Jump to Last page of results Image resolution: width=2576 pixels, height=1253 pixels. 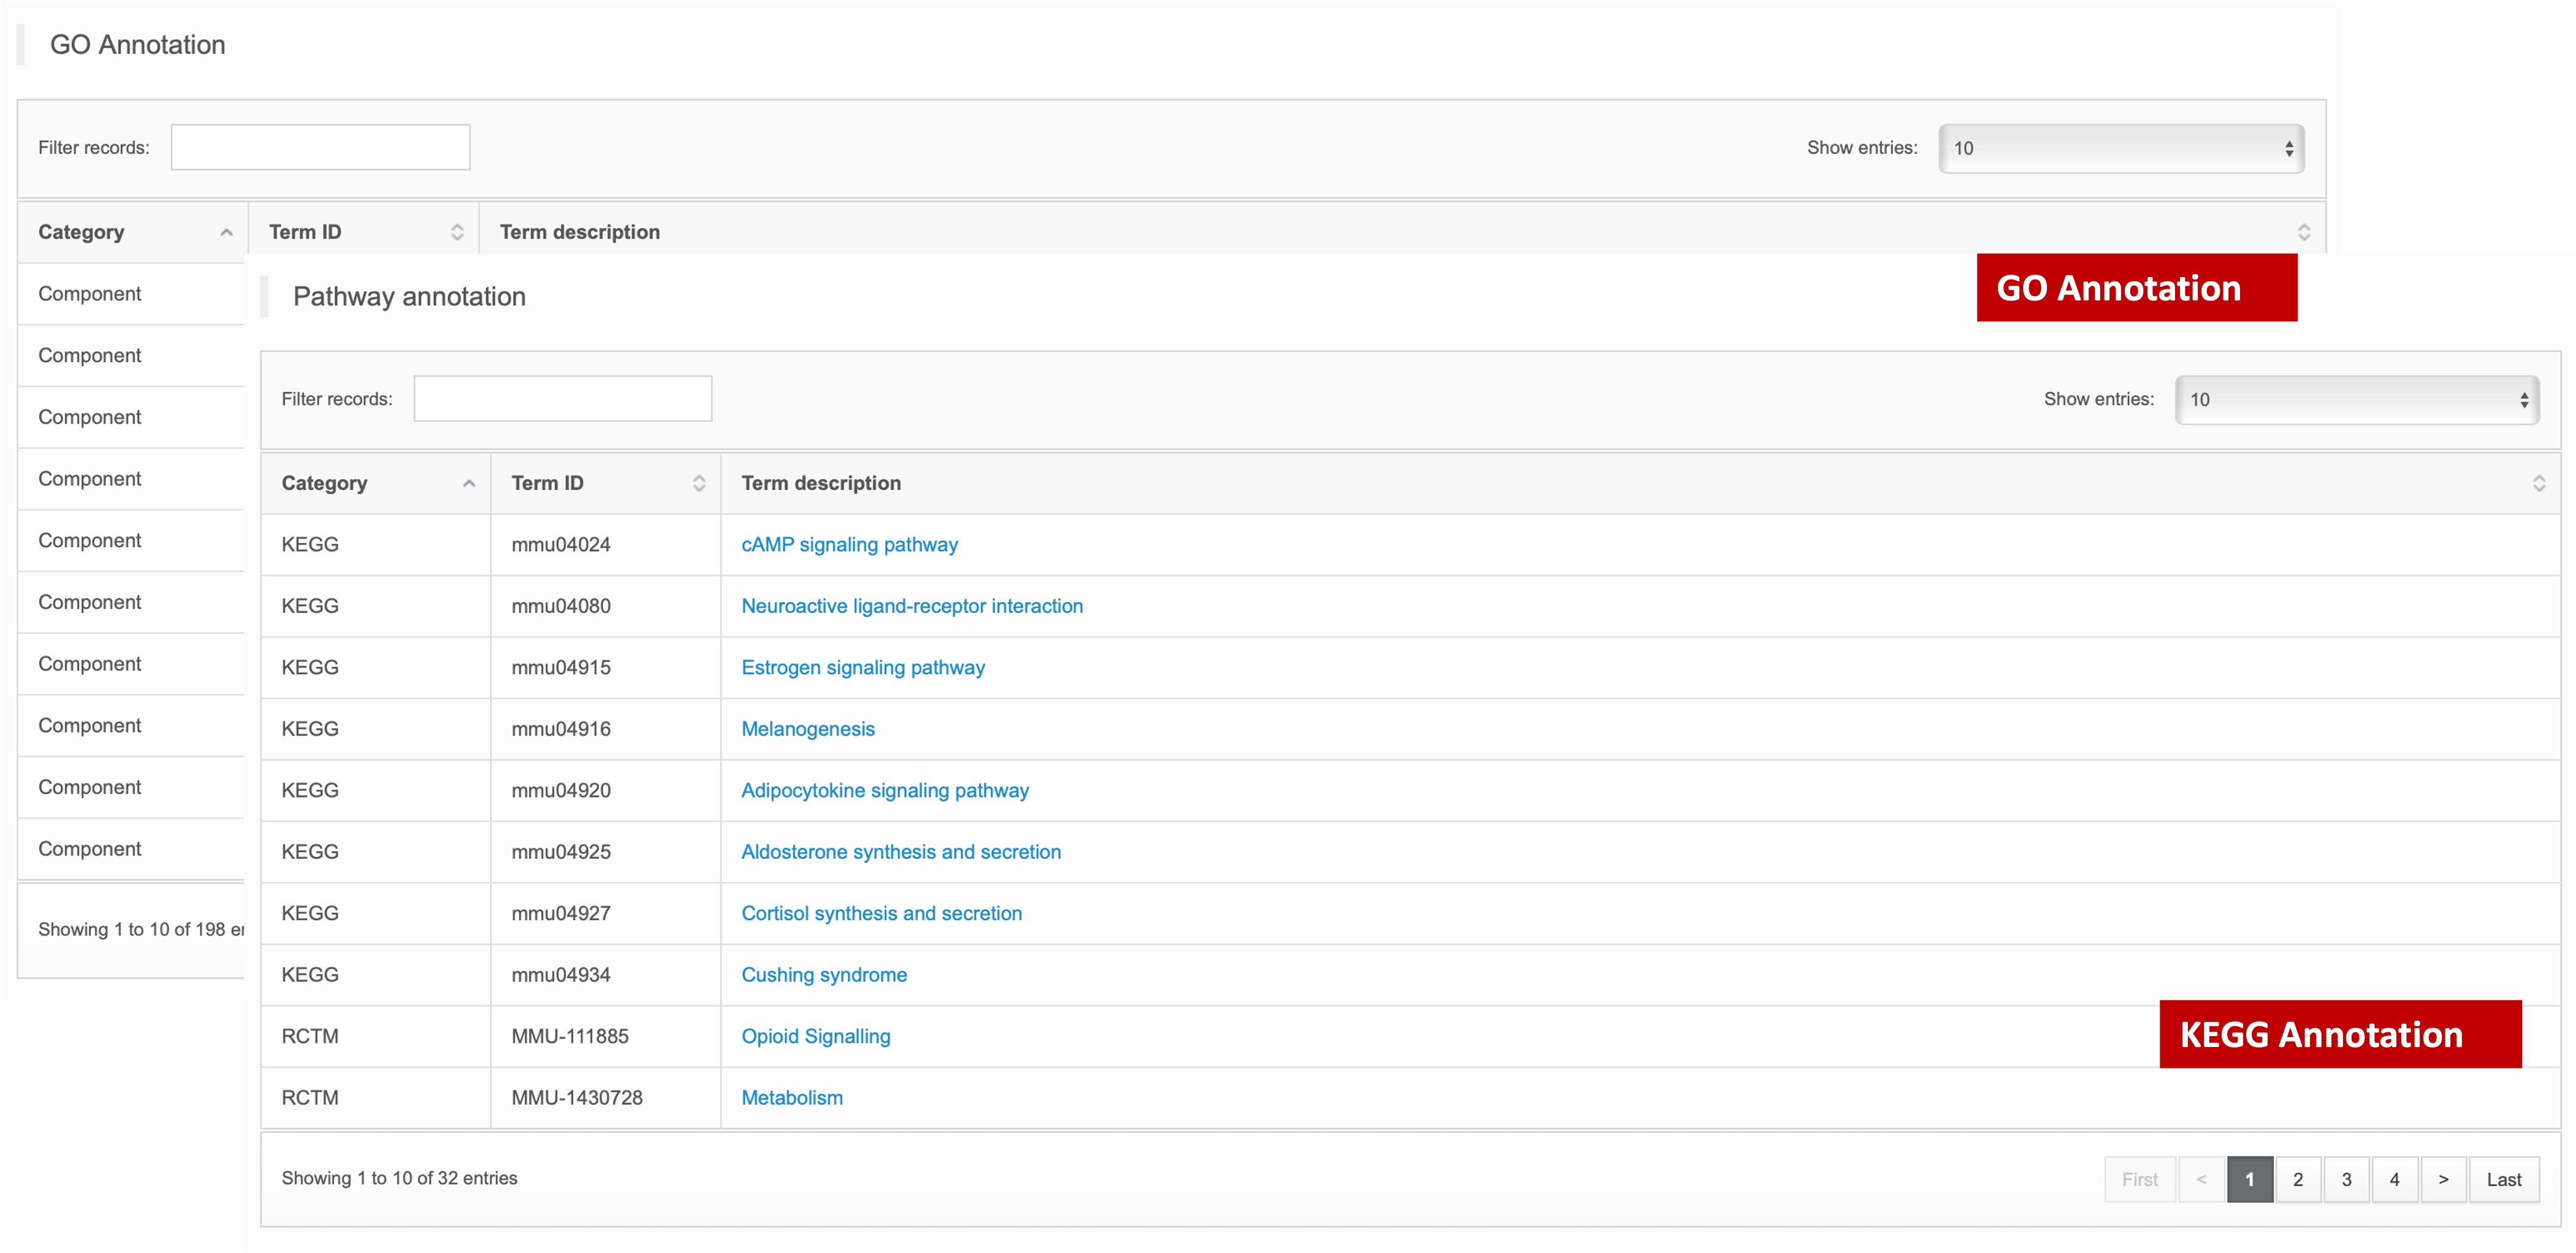point(2503,1179)
